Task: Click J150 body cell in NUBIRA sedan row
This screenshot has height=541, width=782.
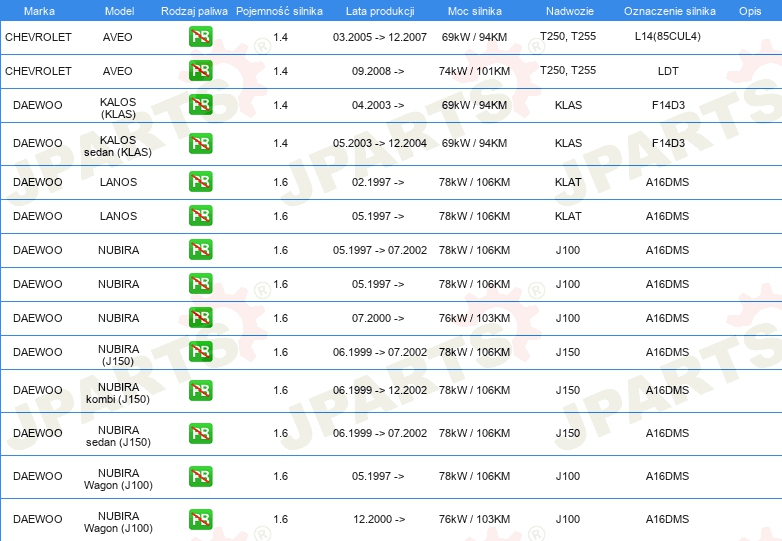Action: [x=568, y=433]
